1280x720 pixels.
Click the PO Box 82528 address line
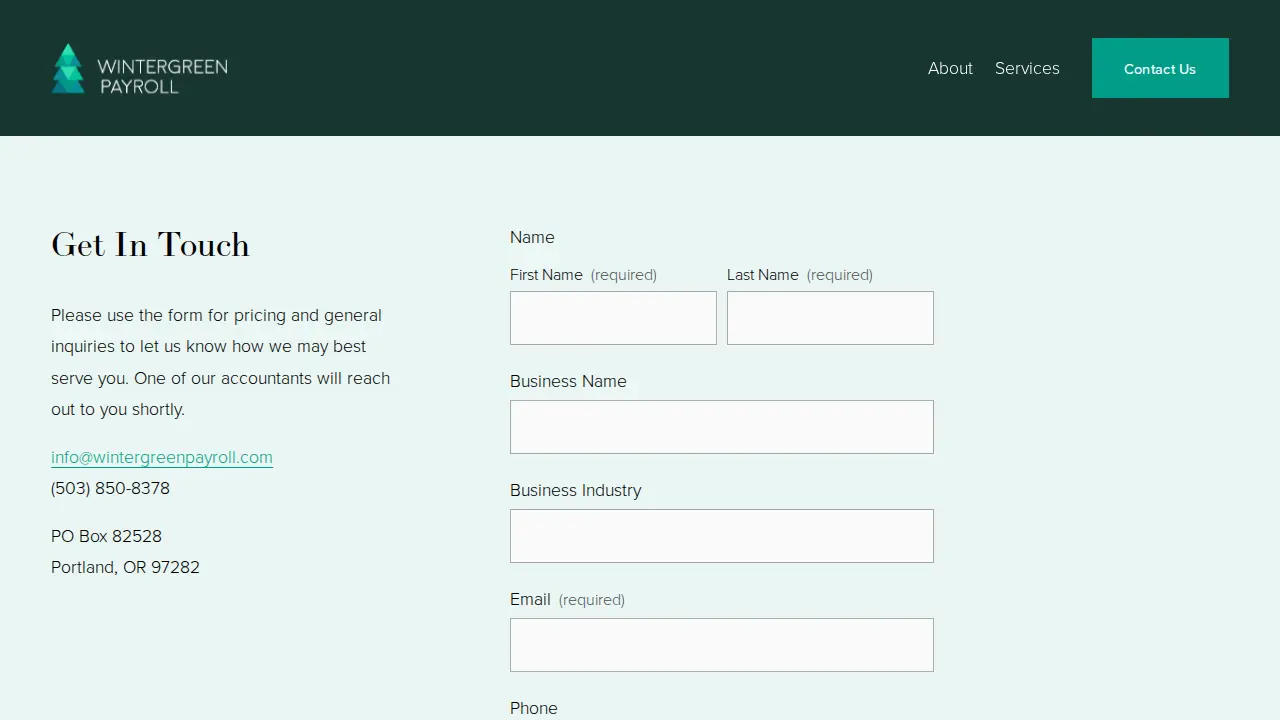click(x=106, y=536)
